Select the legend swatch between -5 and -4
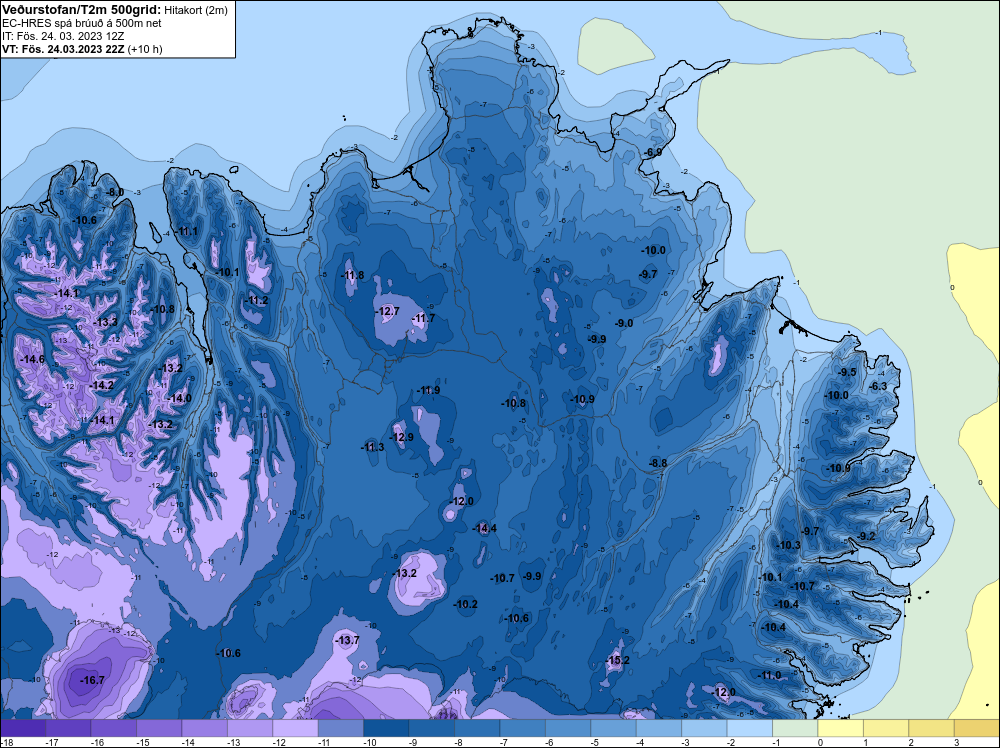 point(613,728)
